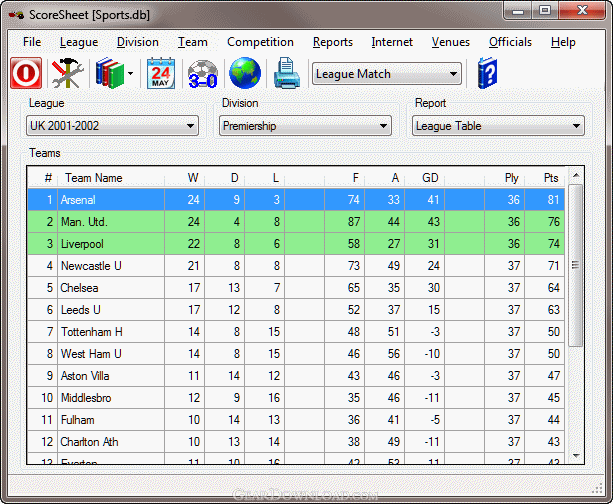This screenshot has height=504, width=613.
Task: Click the red exit power icon
Action: tap(26, 73)
